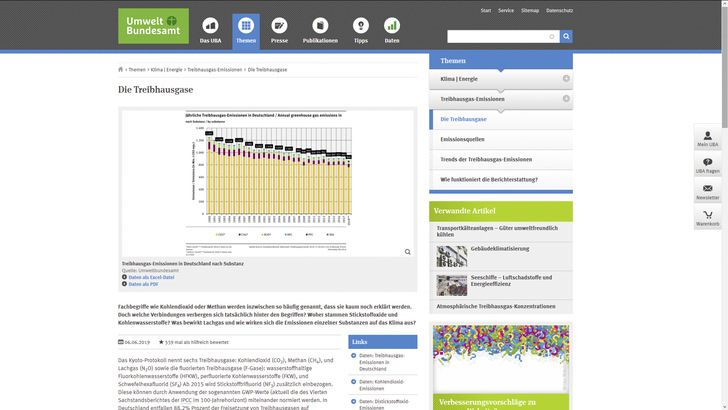Click the Umwelt Bundesamt logo
Image resolution: width=728 pixels, height=410 pixels.
(x=153, y=25)
